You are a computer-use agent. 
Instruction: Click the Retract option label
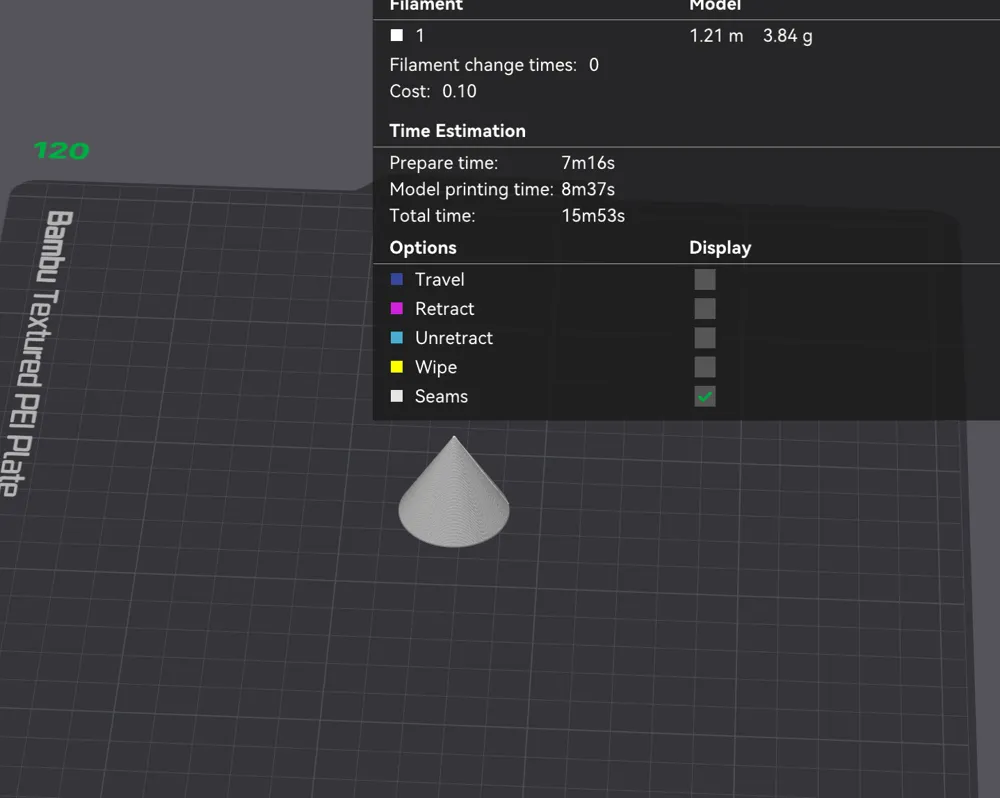pos(445,309)
